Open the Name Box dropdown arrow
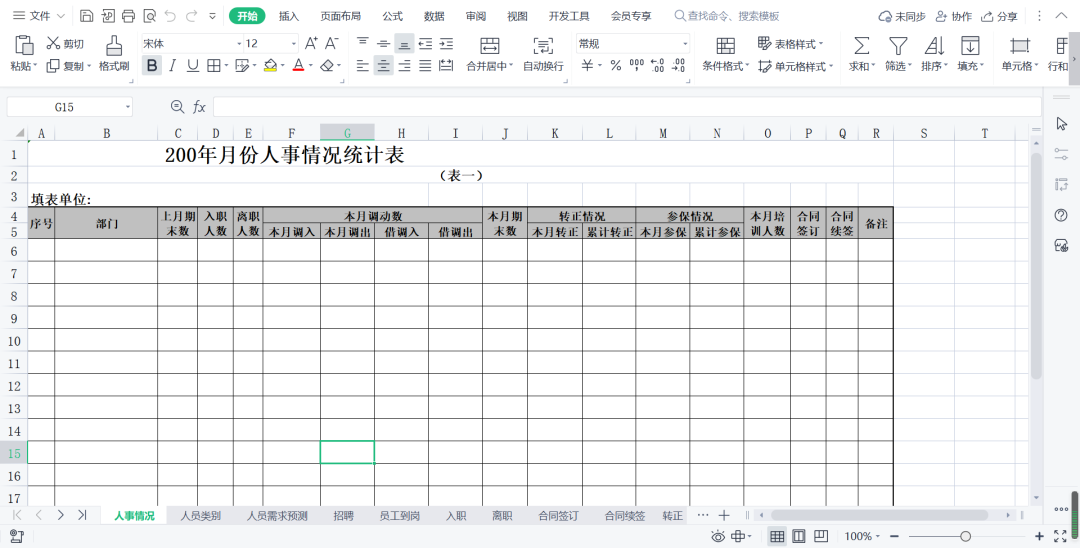The height and width of the screenshot is (548, 1080). click(x=127, y=107)
